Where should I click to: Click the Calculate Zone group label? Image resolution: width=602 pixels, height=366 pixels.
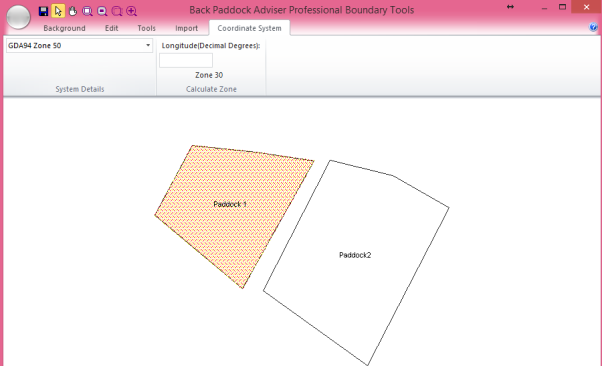(x=211, y=89)
